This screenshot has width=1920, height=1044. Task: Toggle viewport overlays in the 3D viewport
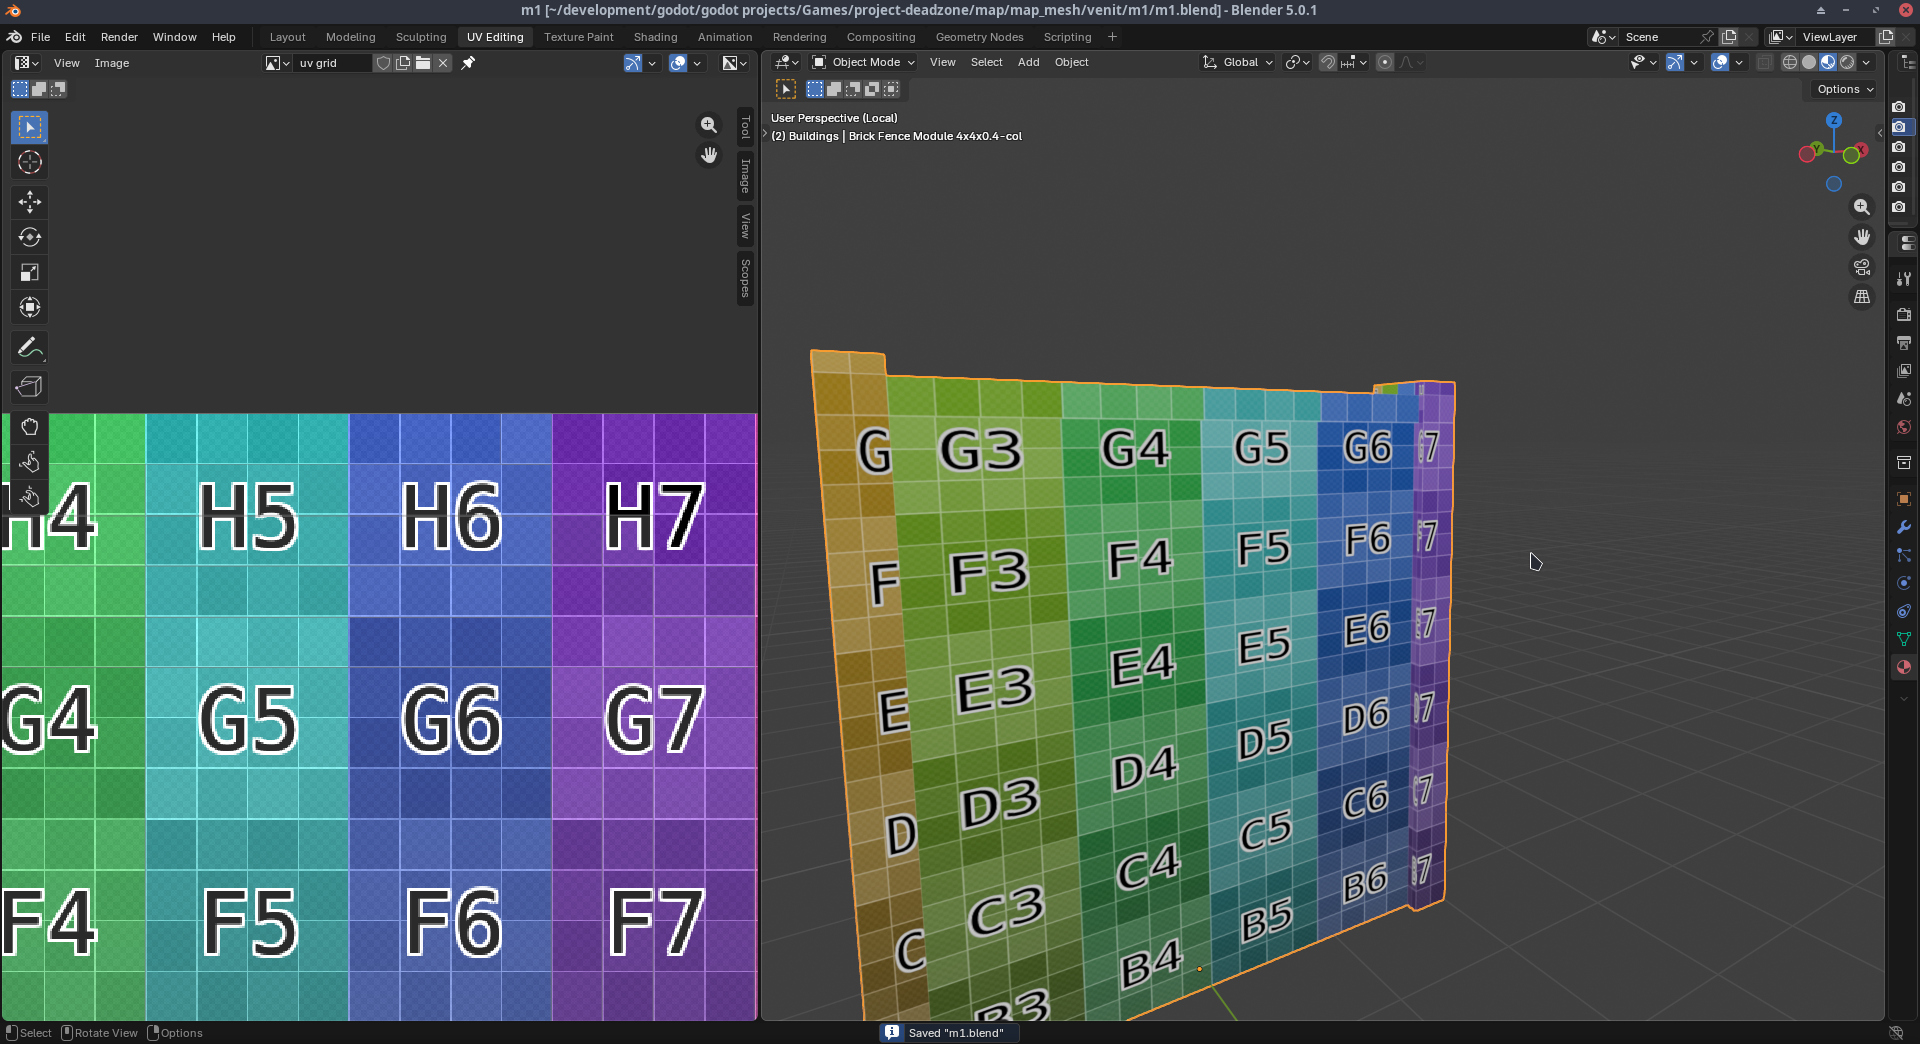coord(1720,62)
